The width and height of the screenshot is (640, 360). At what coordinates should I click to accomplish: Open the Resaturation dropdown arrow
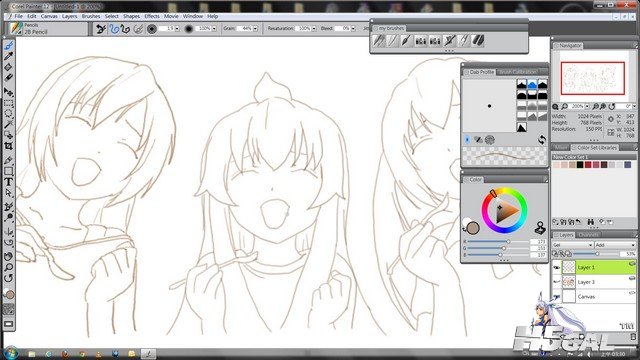314,29
